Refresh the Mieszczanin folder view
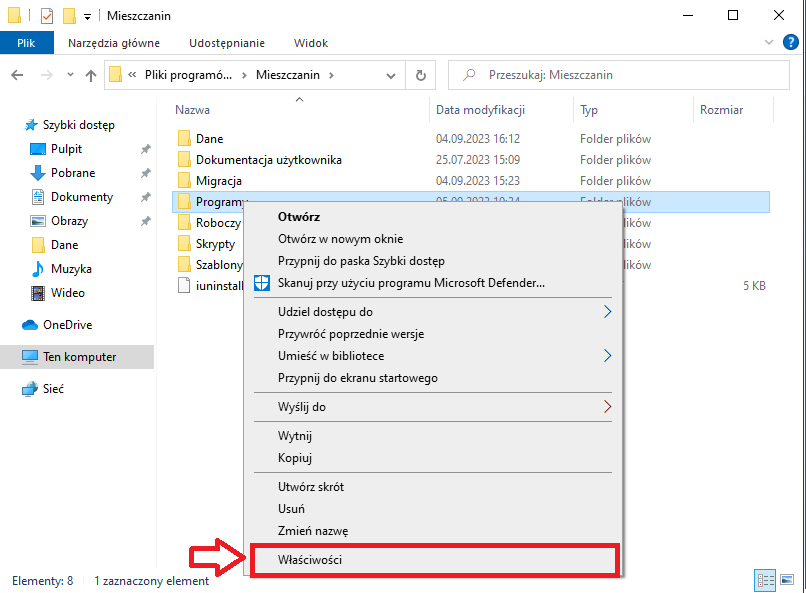 click(421, 75)
